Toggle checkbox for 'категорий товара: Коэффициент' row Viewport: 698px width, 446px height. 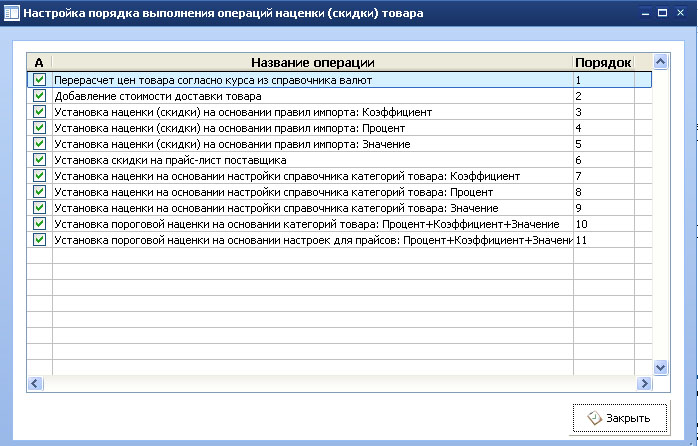point(39,176)
